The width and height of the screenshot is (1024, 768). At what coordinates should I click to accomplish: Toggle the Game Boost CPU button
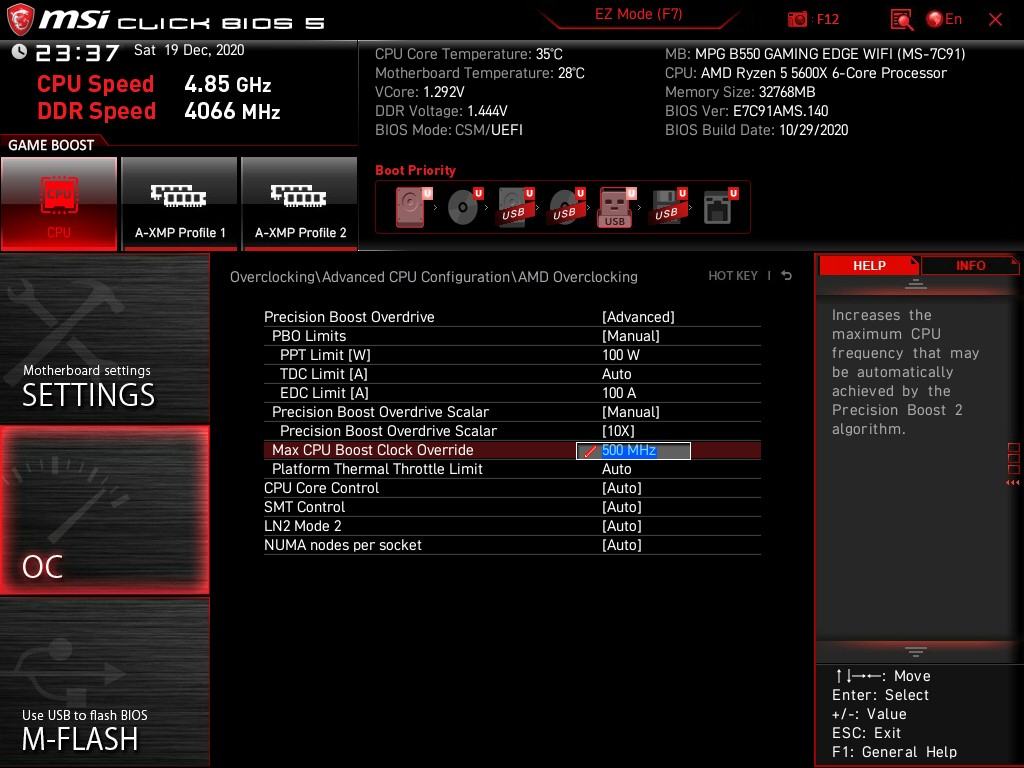click(59, 203)
